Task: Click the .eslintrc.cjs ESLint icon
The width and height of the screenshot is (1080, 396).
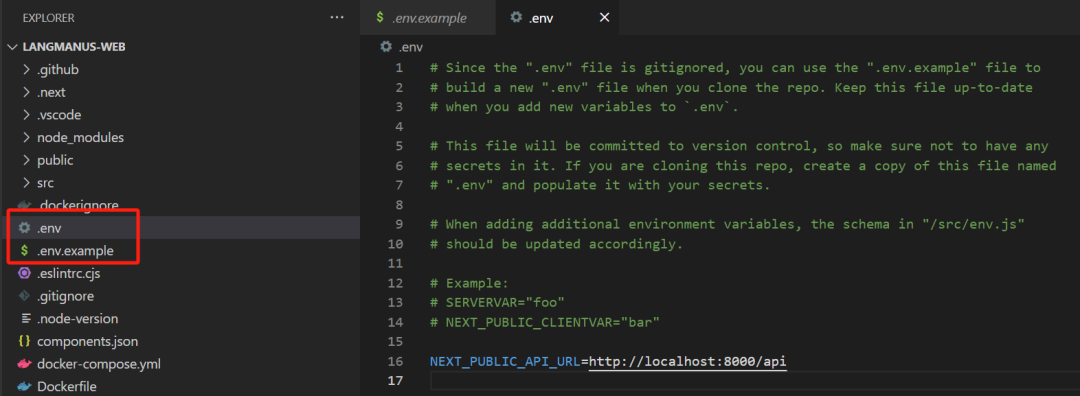Action: (25, 273)
